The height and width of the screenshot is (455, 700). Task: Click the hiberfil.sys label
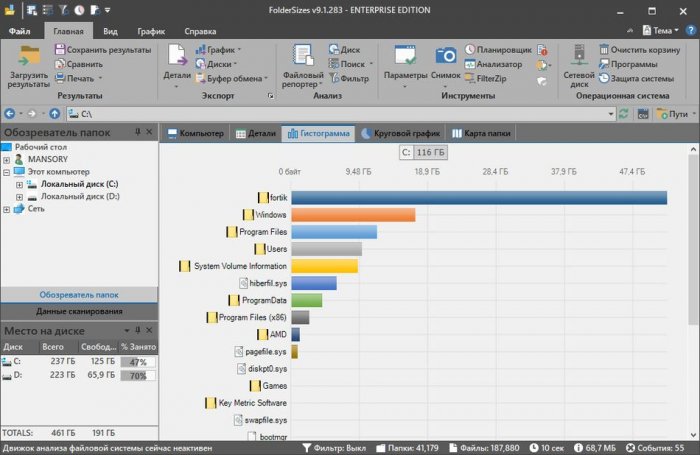268,283
